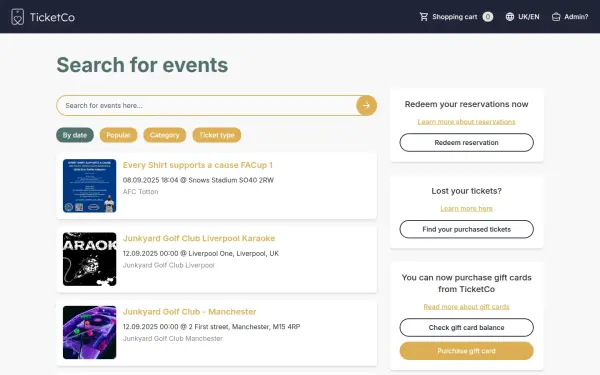This screenshot has height=375, width=600.
Task: Click the 2 First street, Manchester date line
Action: coord(211,327)
